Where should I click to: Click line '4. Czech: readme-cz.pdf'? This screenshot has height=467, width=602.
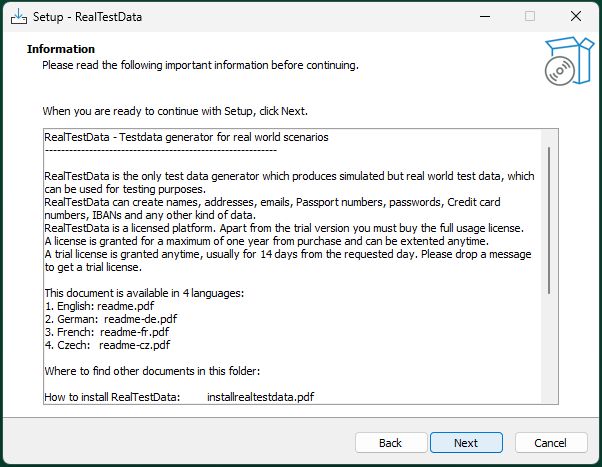(x=107, y=345)
